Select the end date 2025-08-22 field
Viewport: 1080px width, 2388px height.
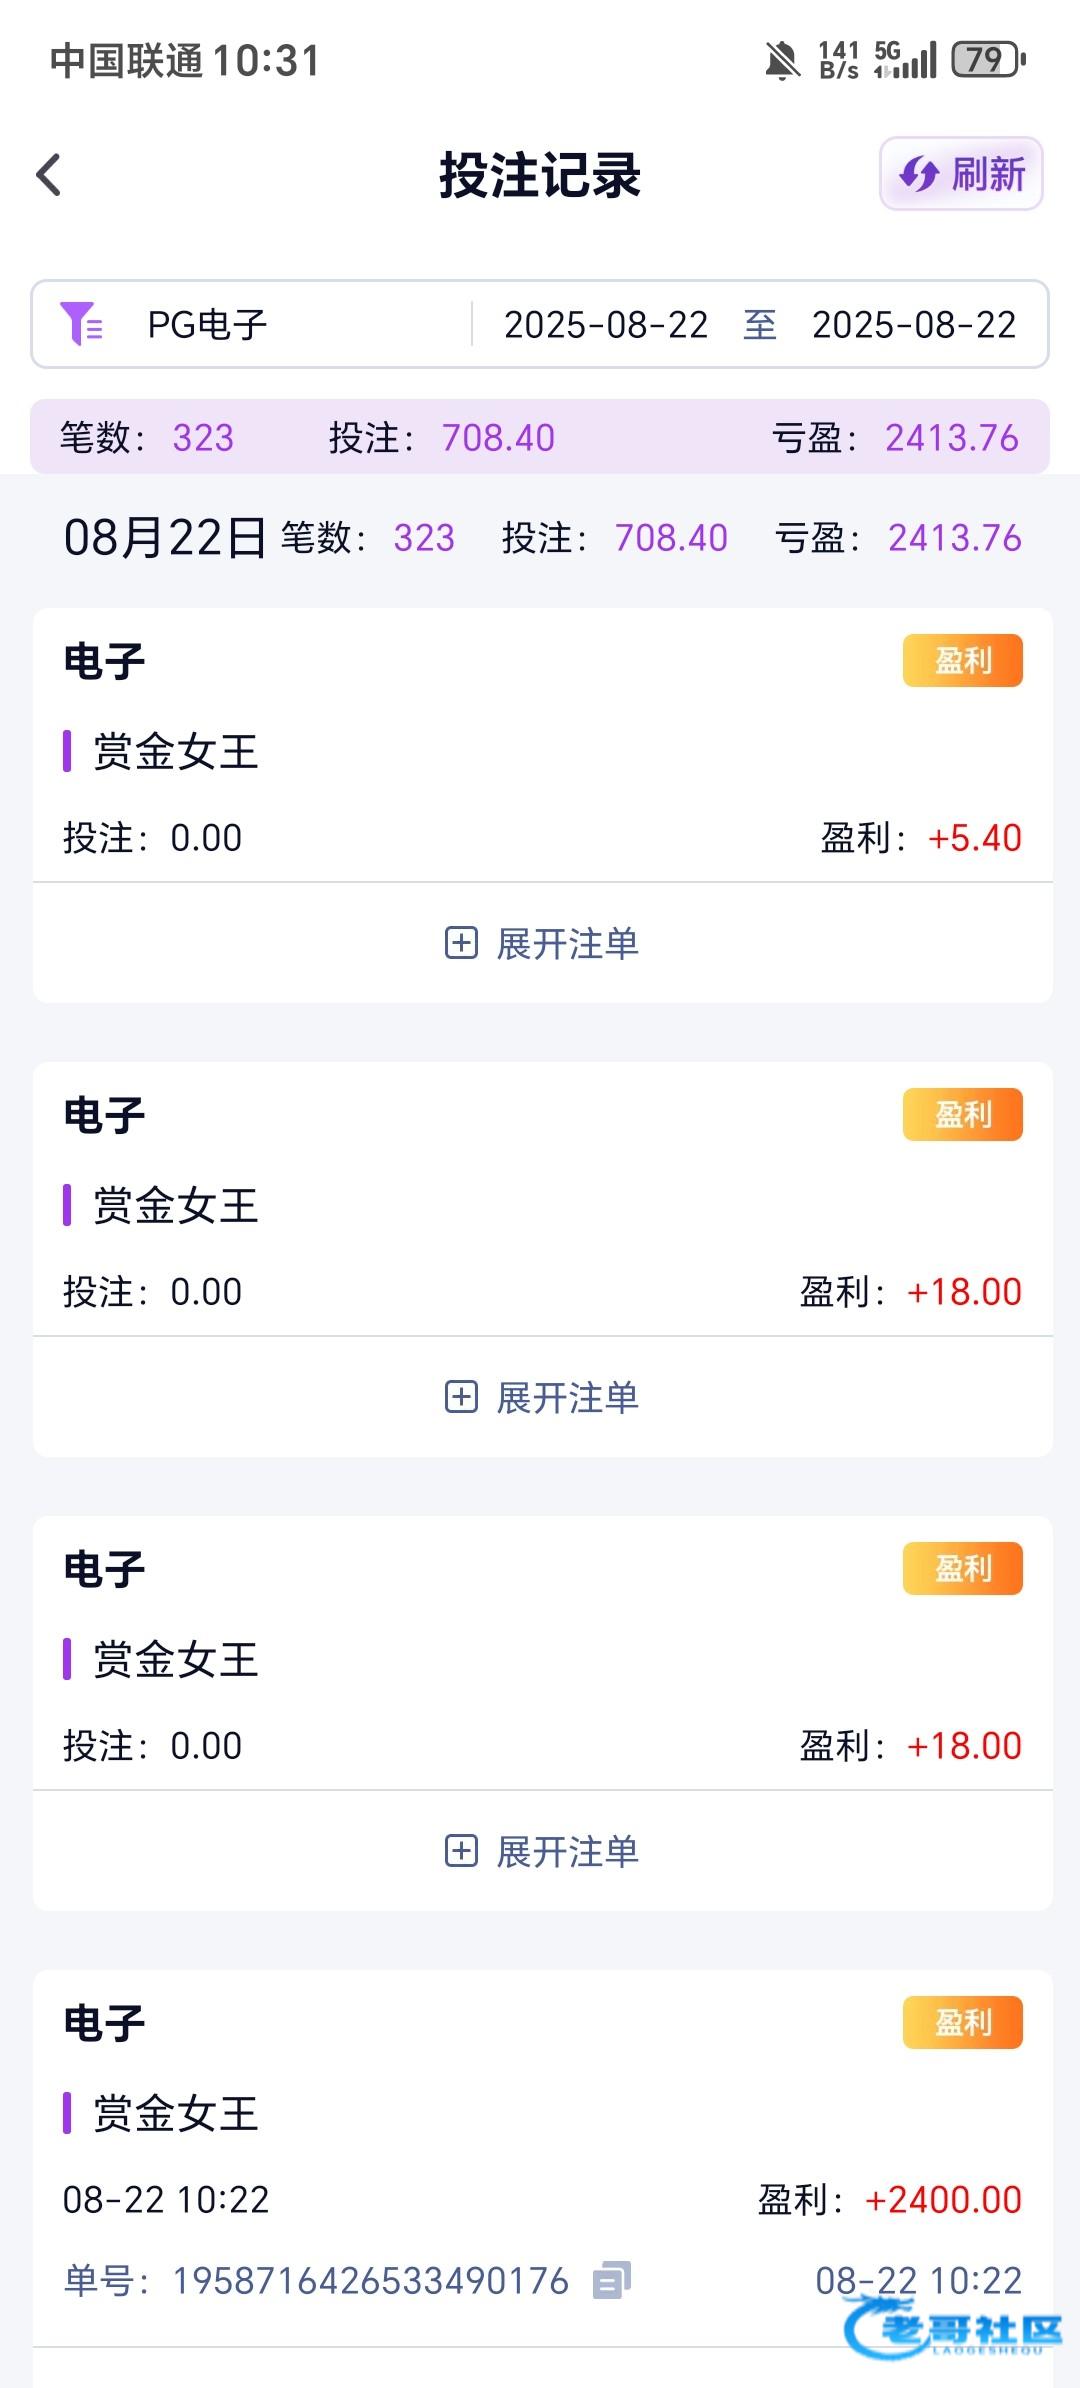[x=914, y=324]
